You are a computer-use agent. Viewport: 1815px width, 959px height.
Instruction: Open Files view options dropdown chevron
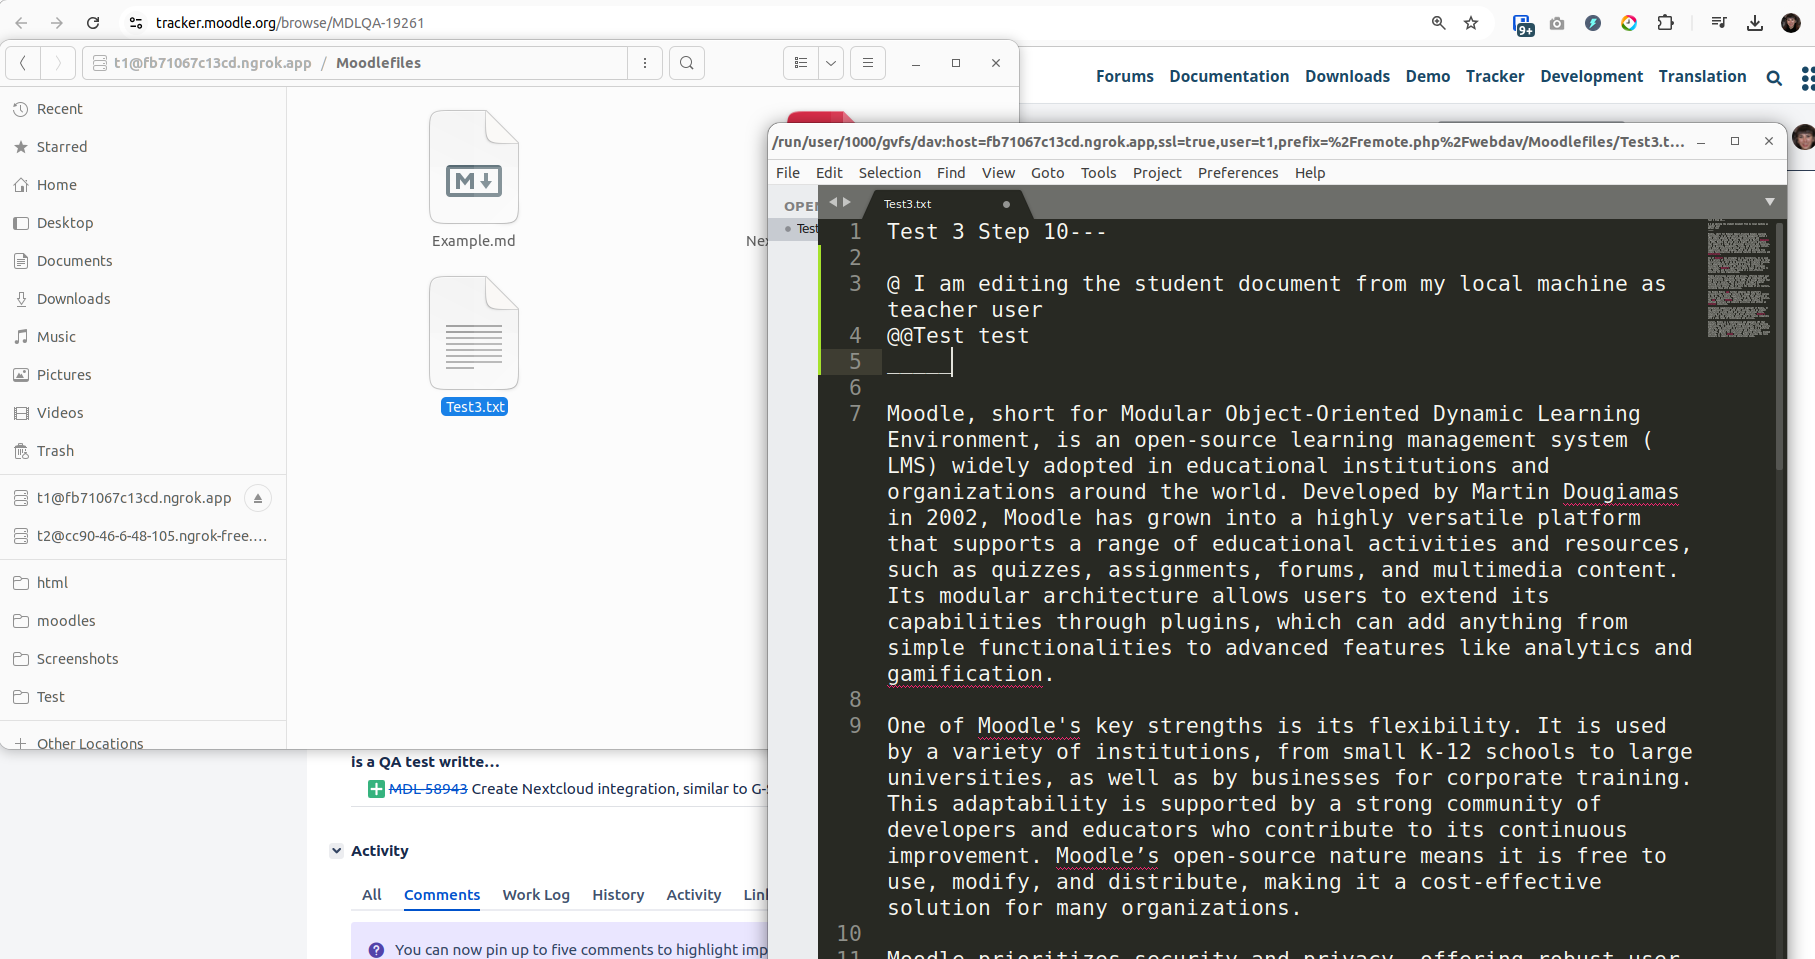(x=831, y=63)
